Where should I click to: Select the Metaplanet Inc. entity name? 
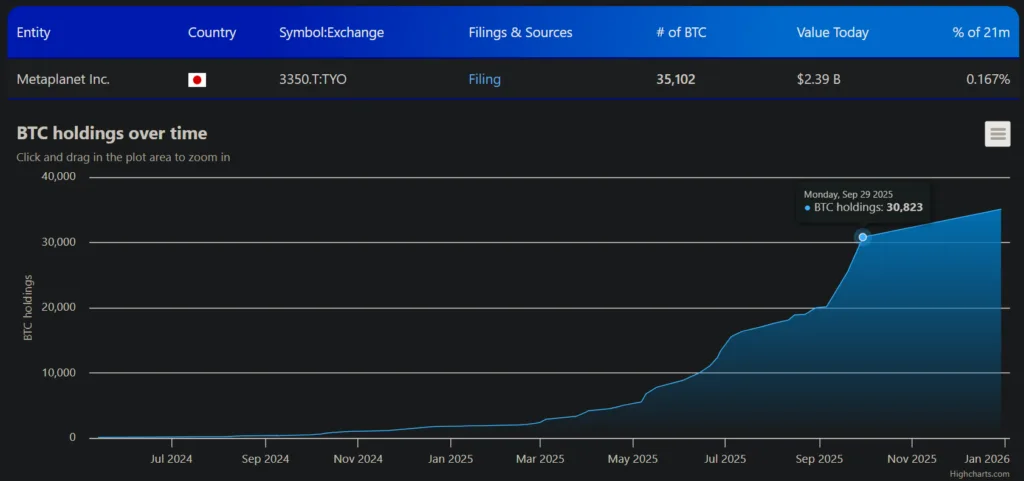[63, 80]
